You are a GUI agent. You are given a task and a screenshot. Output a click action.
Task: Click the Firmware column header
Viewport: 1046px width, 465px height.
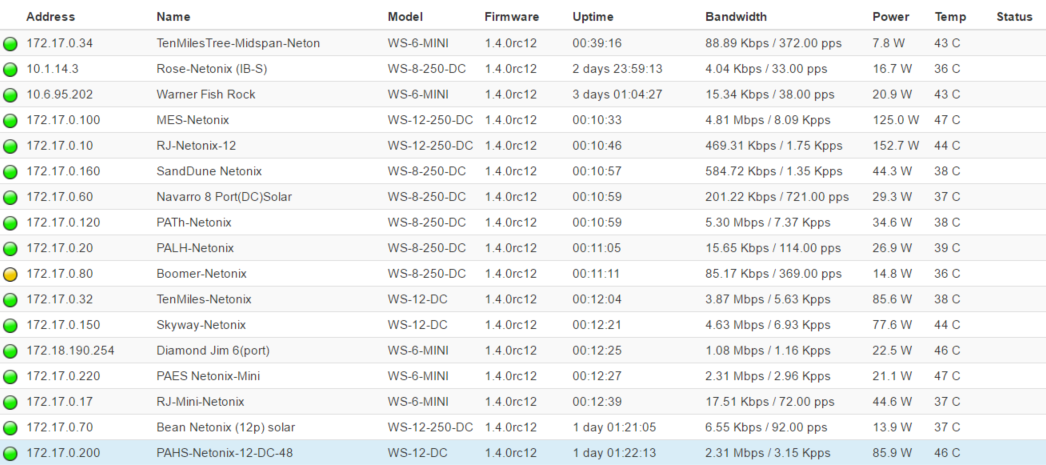click(511, 17)
